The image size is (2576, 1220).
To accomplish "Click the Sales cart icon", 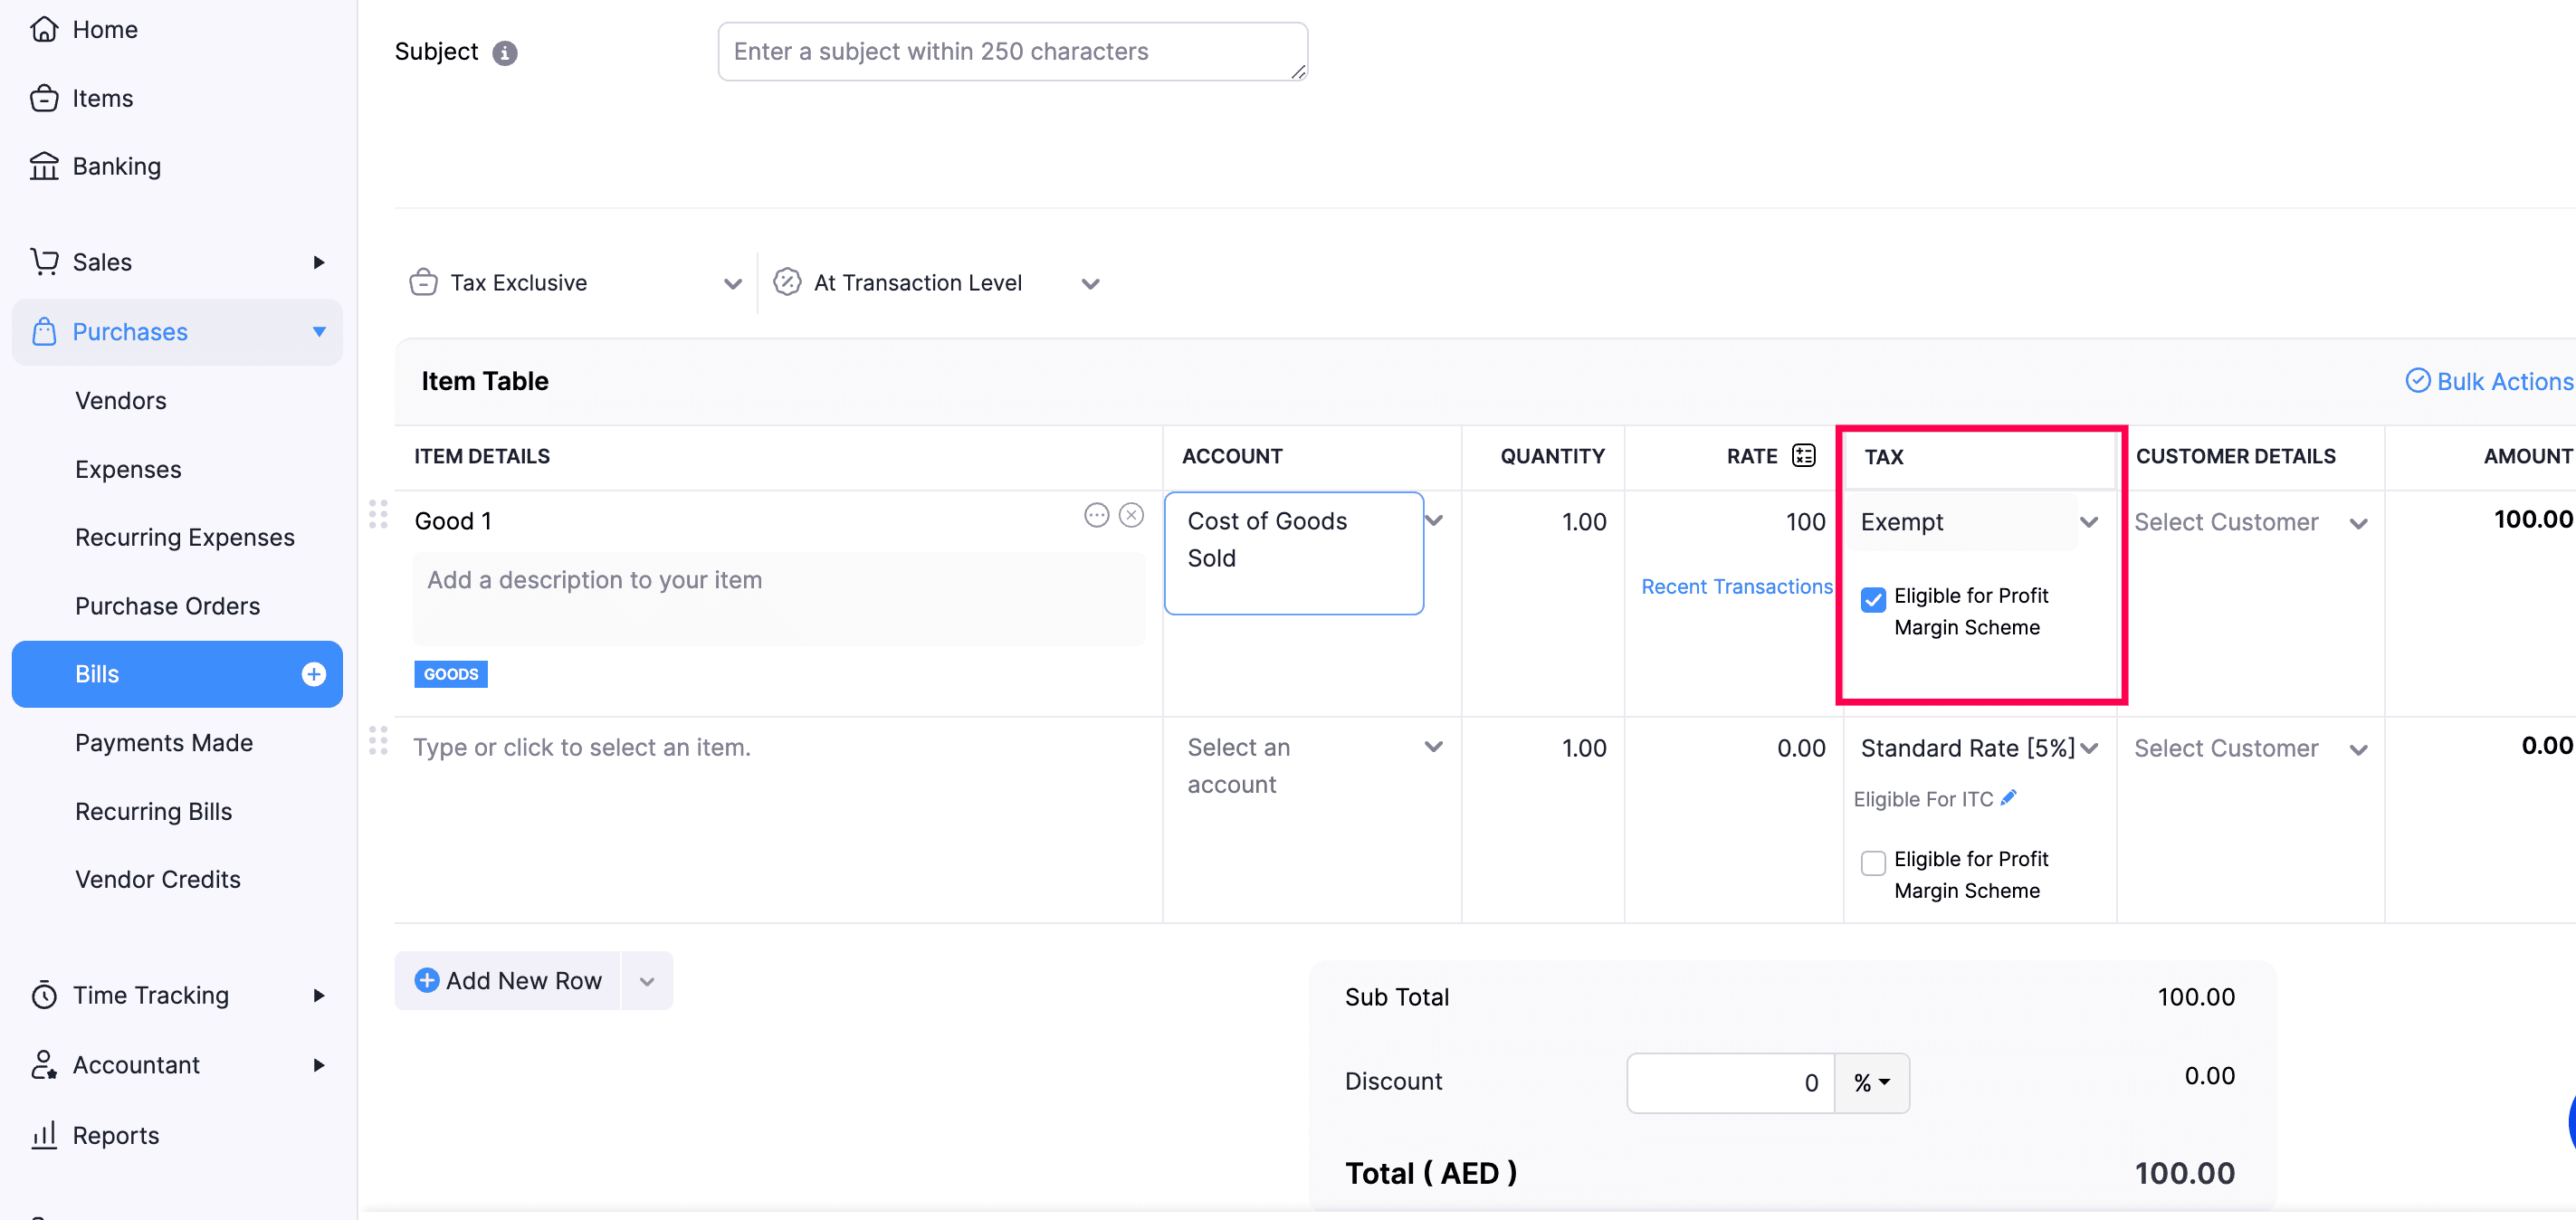I will [44, 261].
